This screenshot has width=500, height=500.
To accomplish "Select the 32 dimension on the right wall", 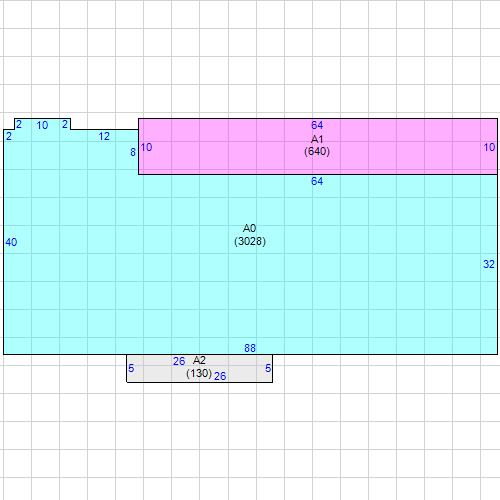I will pos(489,264).
